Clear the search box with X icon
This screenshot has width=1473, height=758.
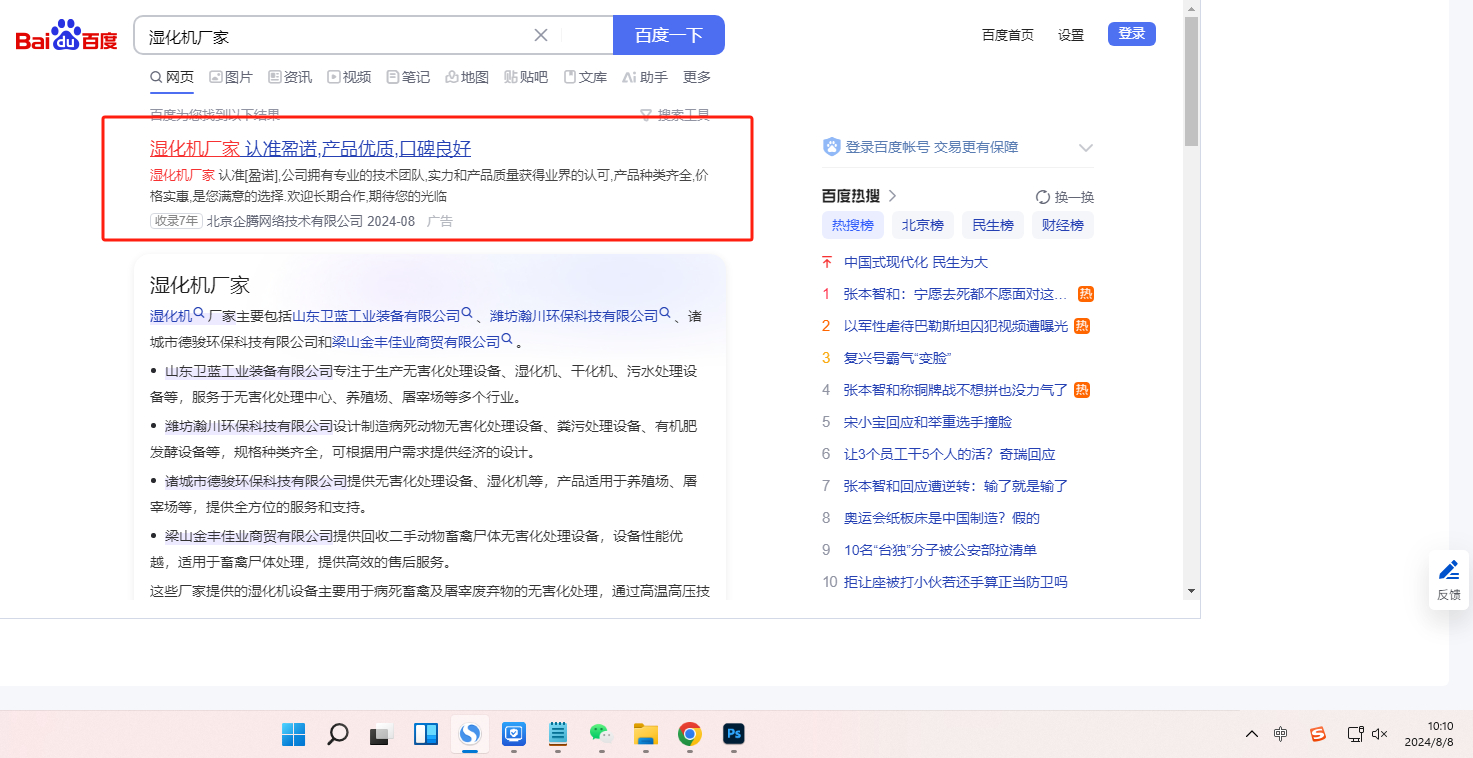(x=541, y=35)
